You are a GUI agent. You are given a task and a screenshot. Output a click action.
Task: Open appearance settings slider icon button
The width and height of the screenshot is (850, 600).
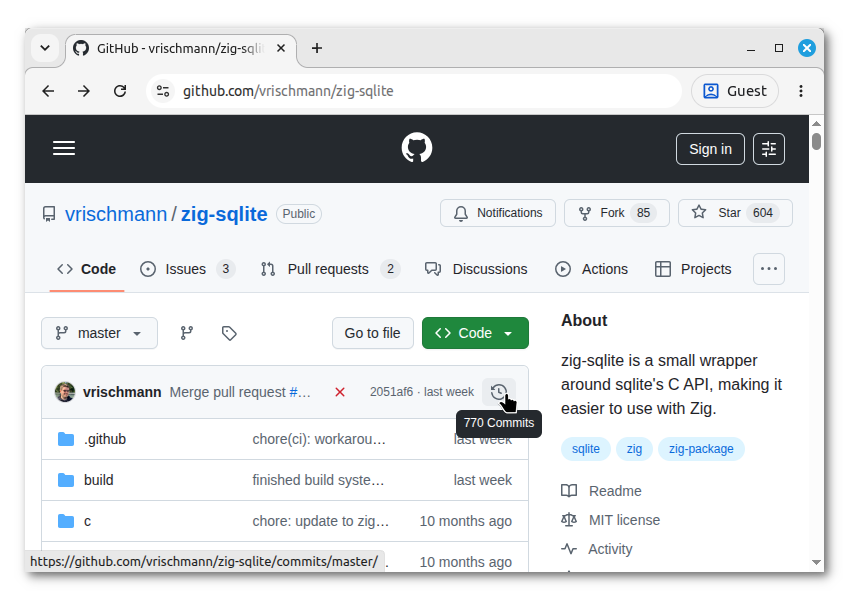coord(769,149)
